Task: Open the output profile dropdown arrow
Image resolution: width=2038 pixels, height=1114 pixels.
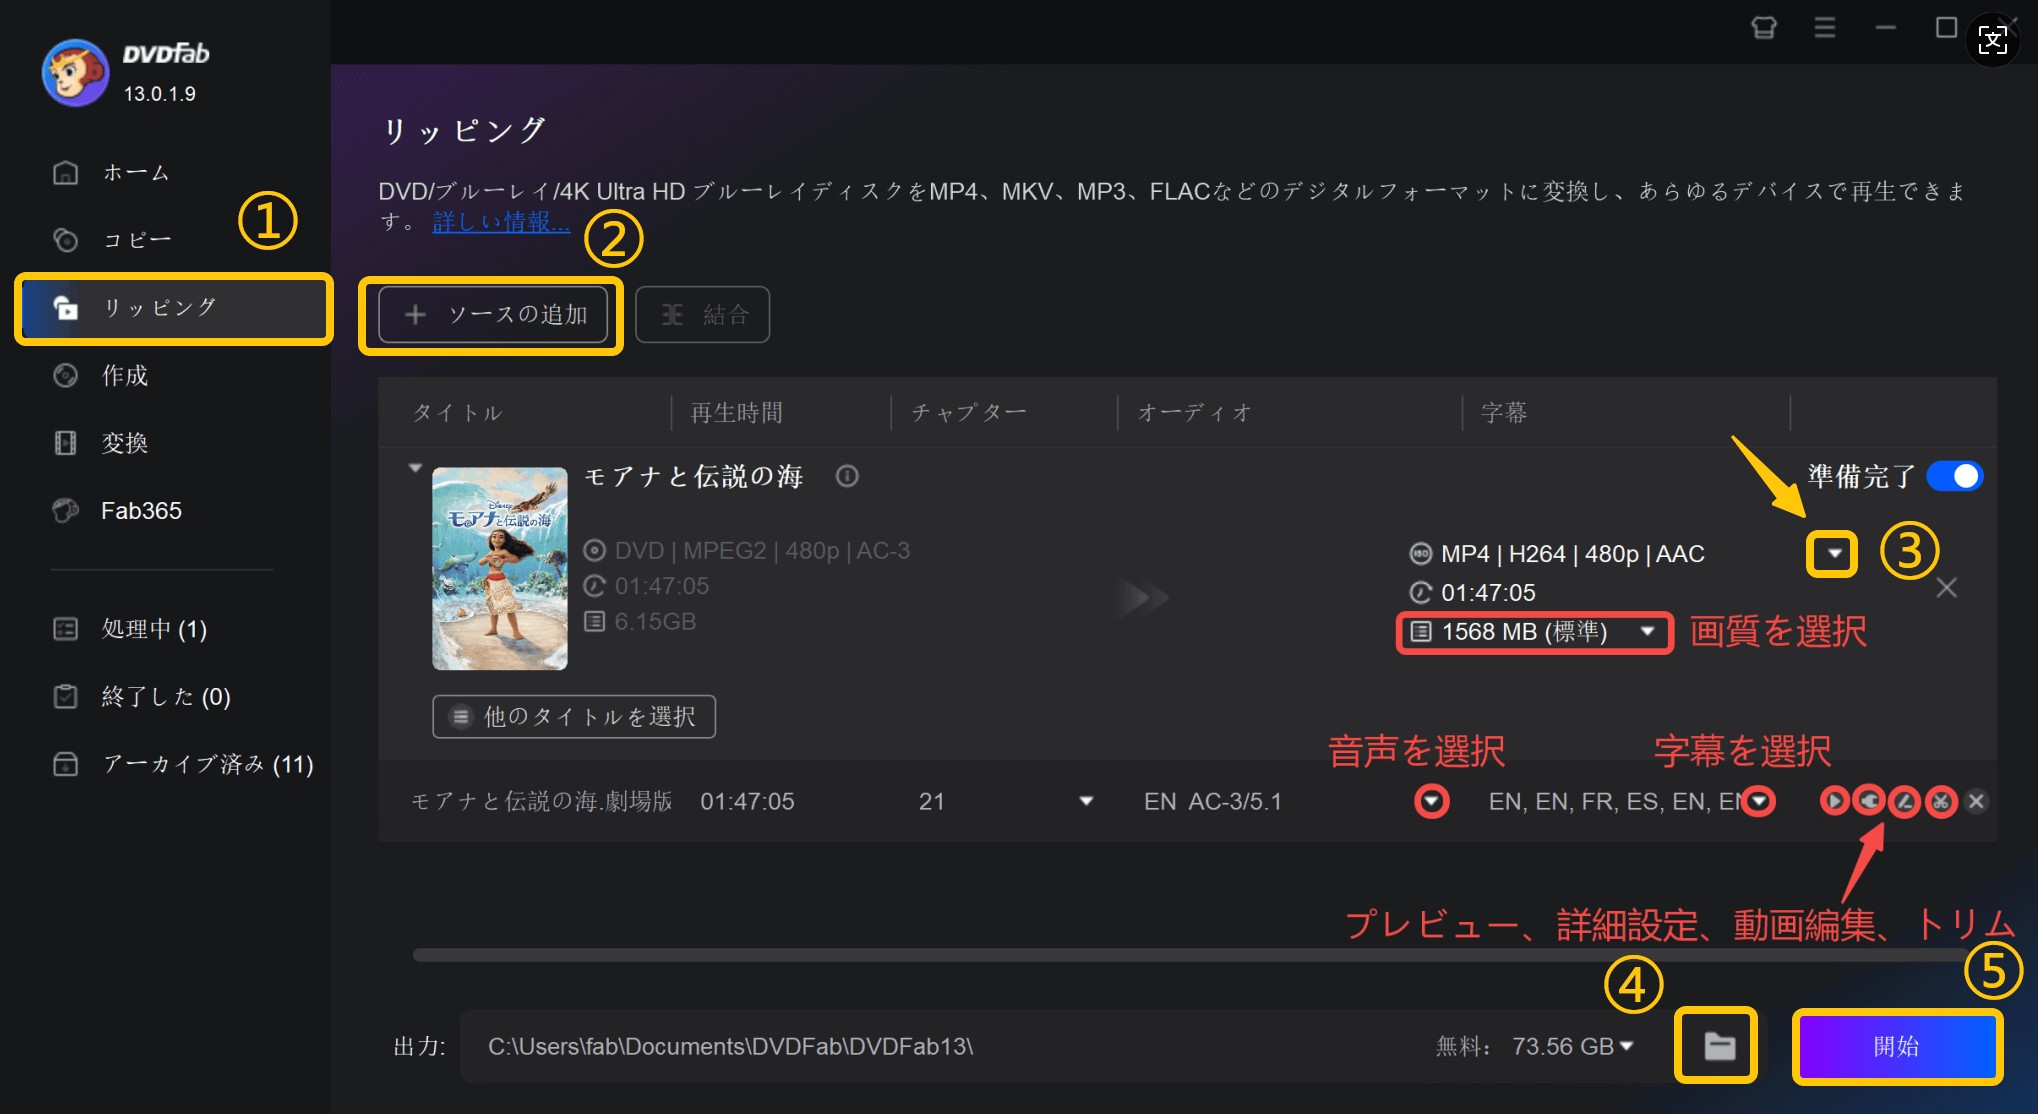Action: click(x=1833, y=553)
